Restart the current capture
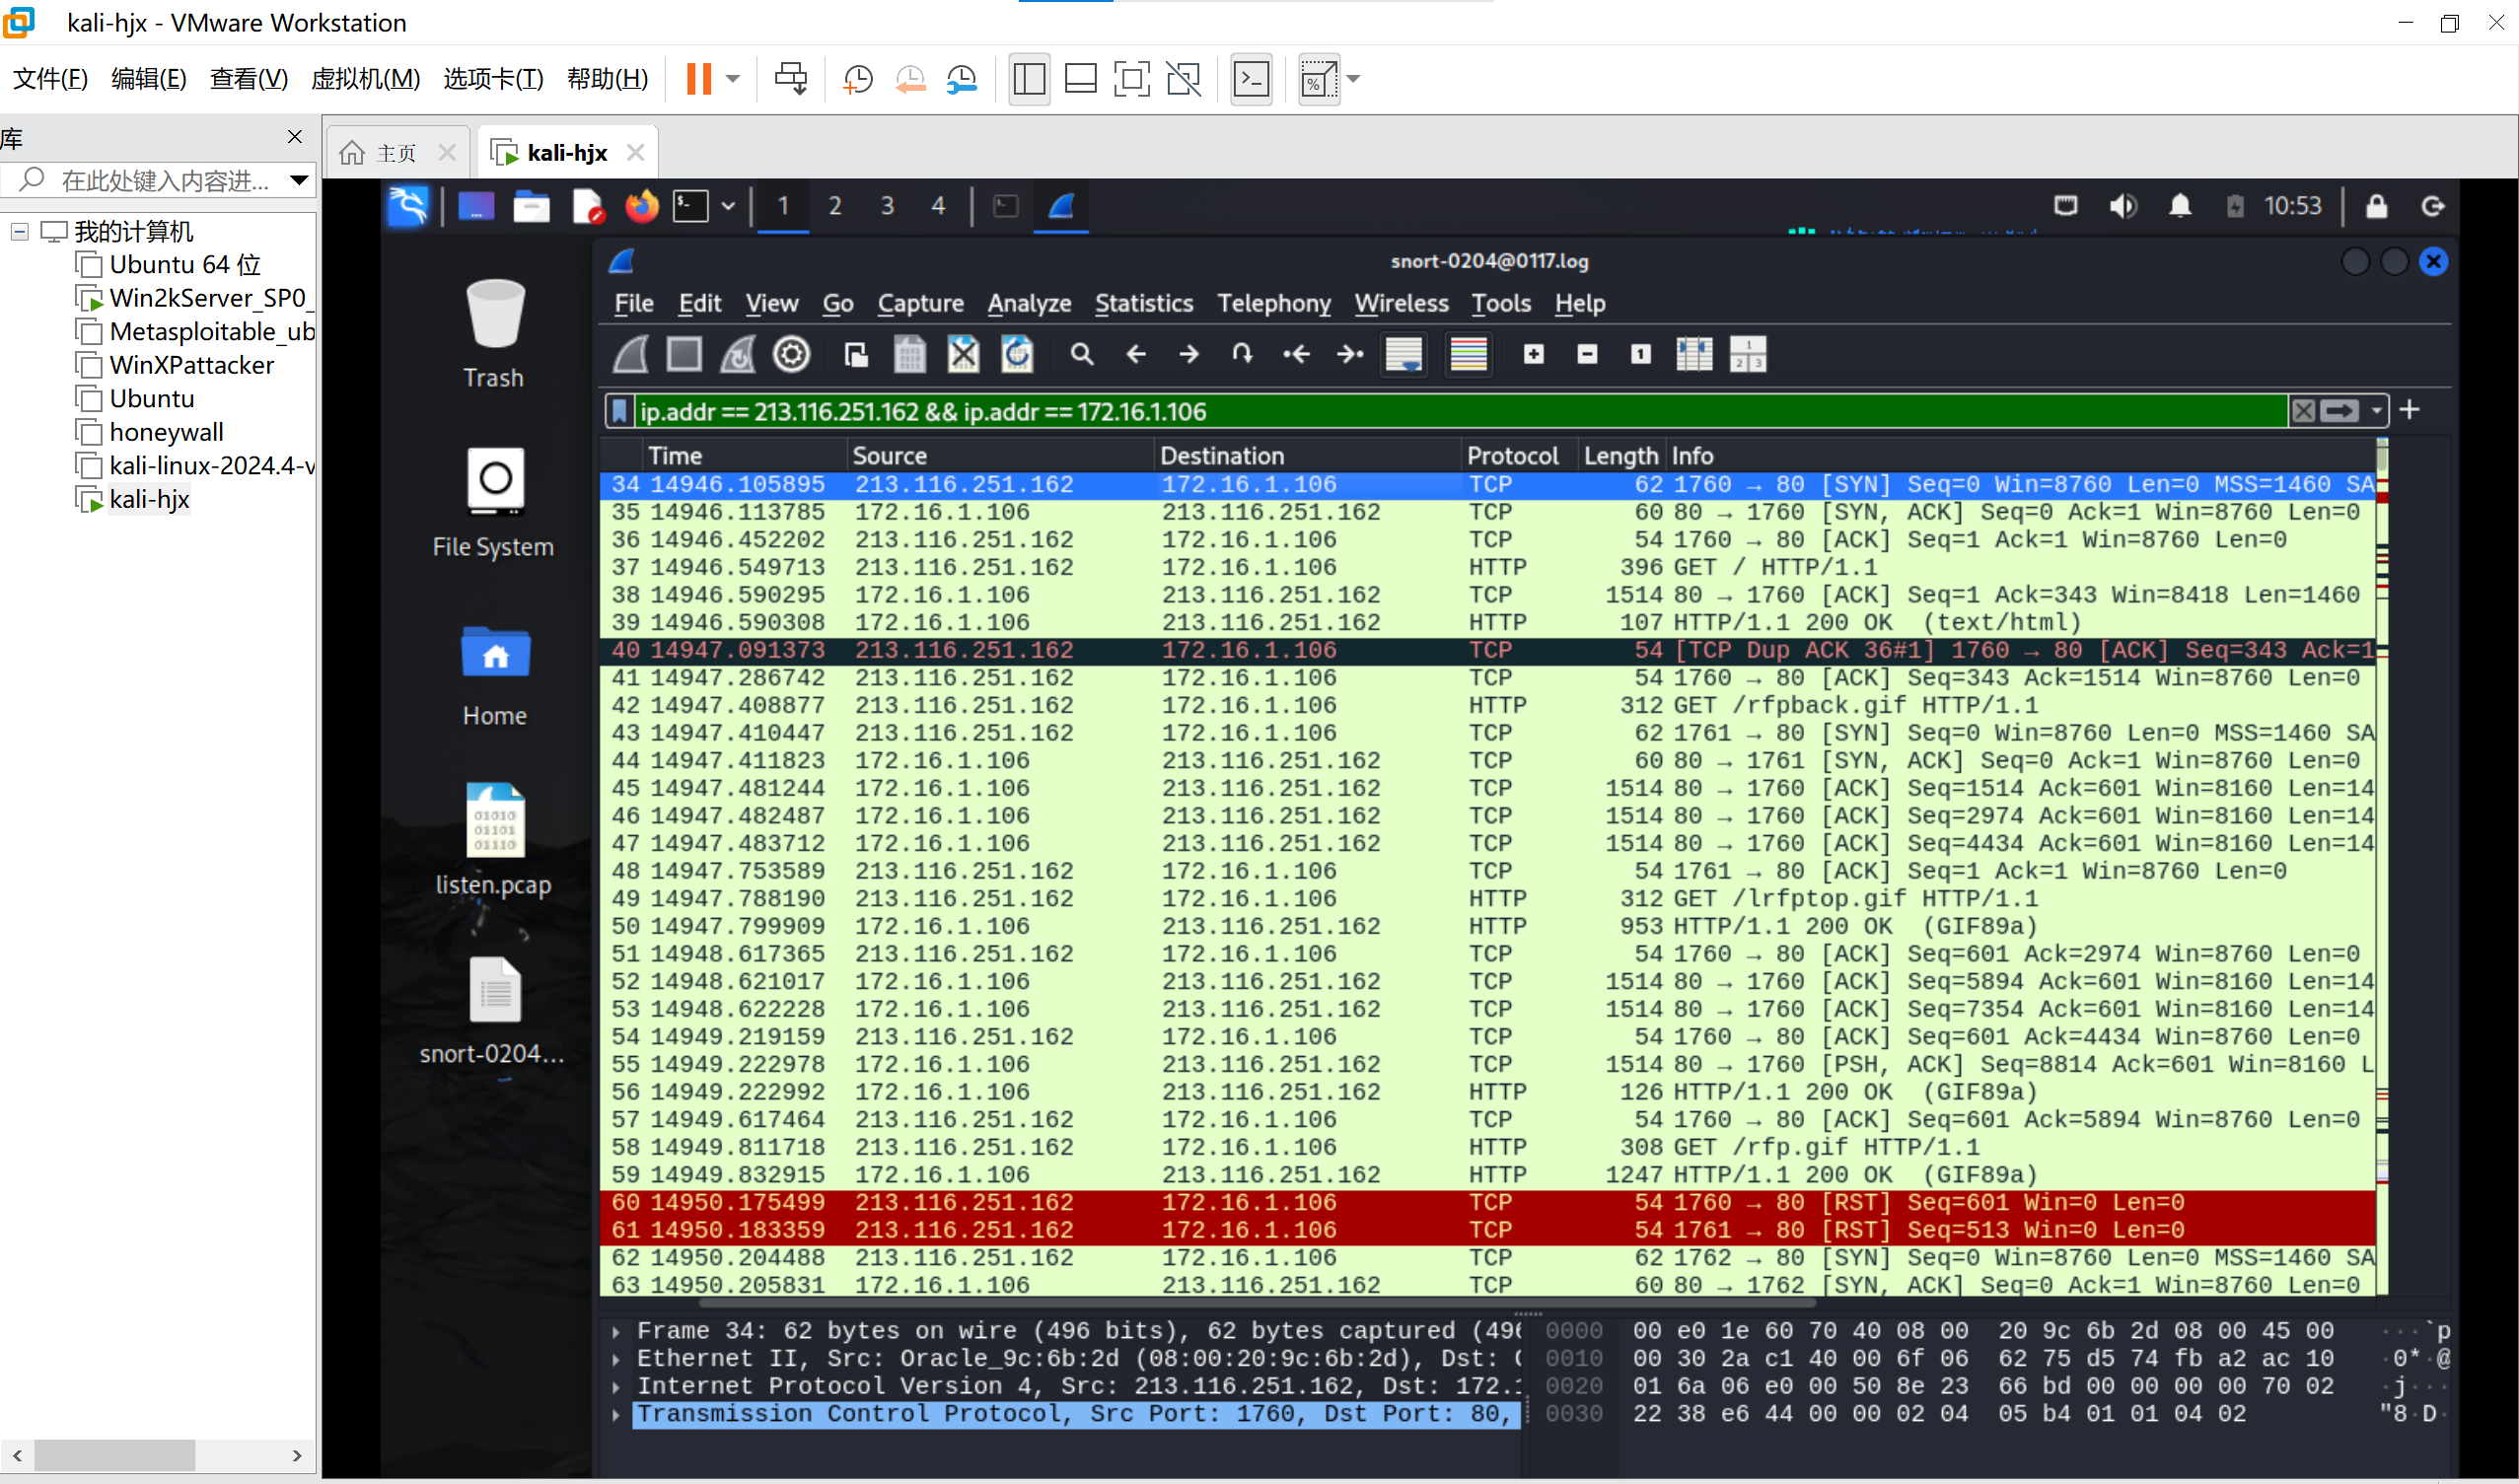Screen dimensions: 2519x1484 (x=738, y=354)
